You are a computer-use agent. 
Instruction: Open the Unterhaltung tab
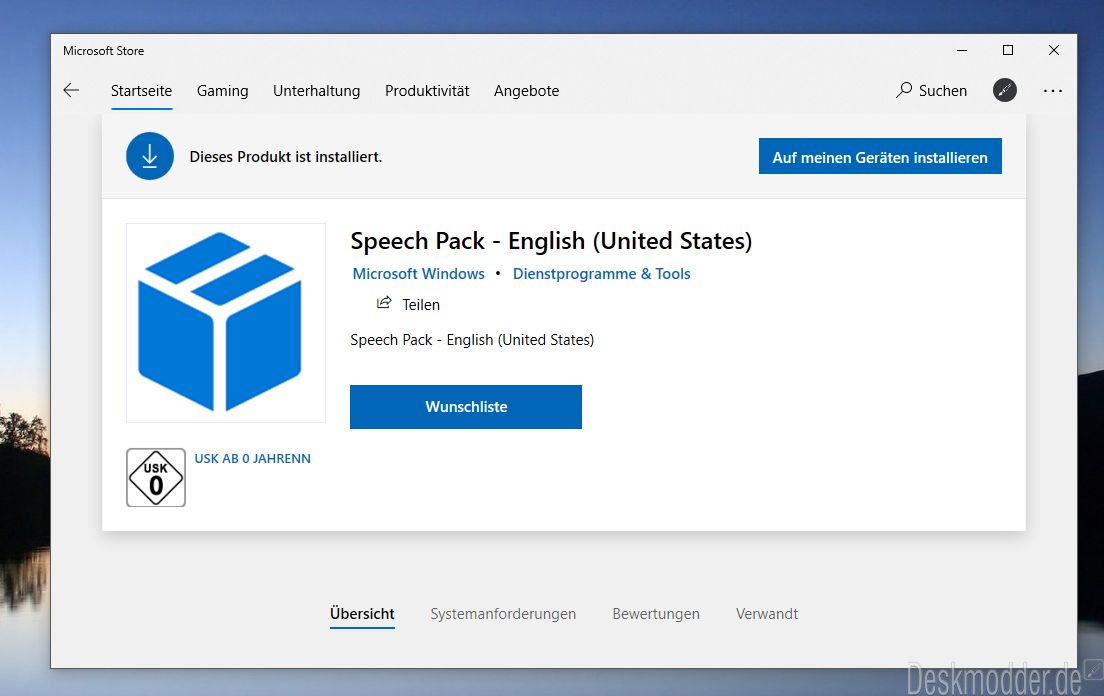tap(316, 91)
